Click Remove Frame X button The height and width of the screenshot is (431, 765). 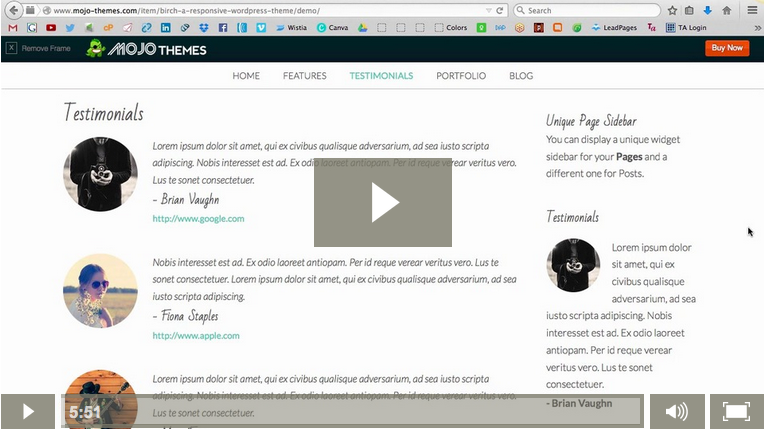coord(12,48)
